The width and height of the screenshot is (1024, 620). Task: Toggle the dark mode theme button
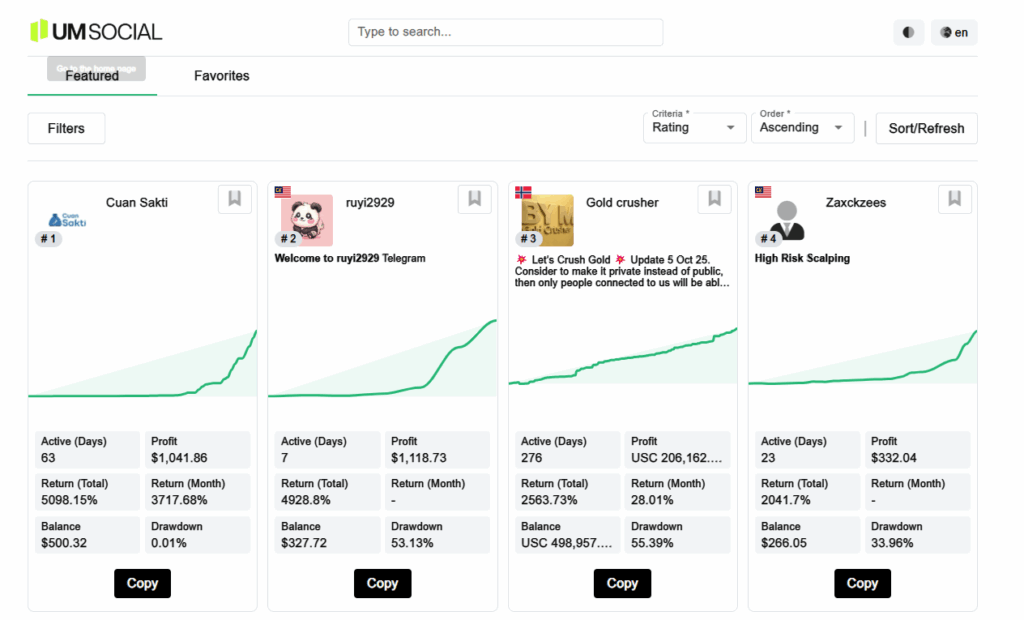click(908, 32)
